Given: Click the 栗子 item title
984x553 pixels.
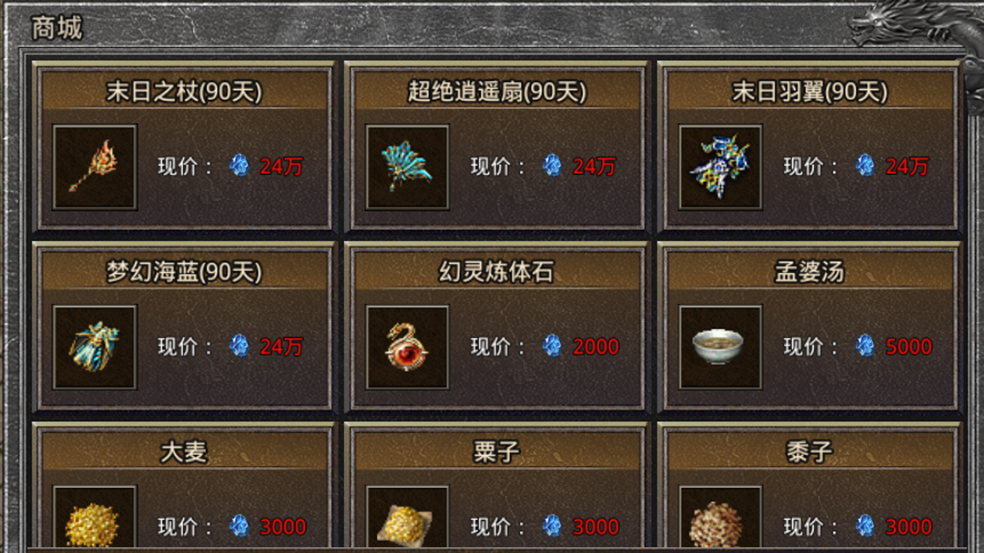Looking at the screenshot, I should coord(496,452).
